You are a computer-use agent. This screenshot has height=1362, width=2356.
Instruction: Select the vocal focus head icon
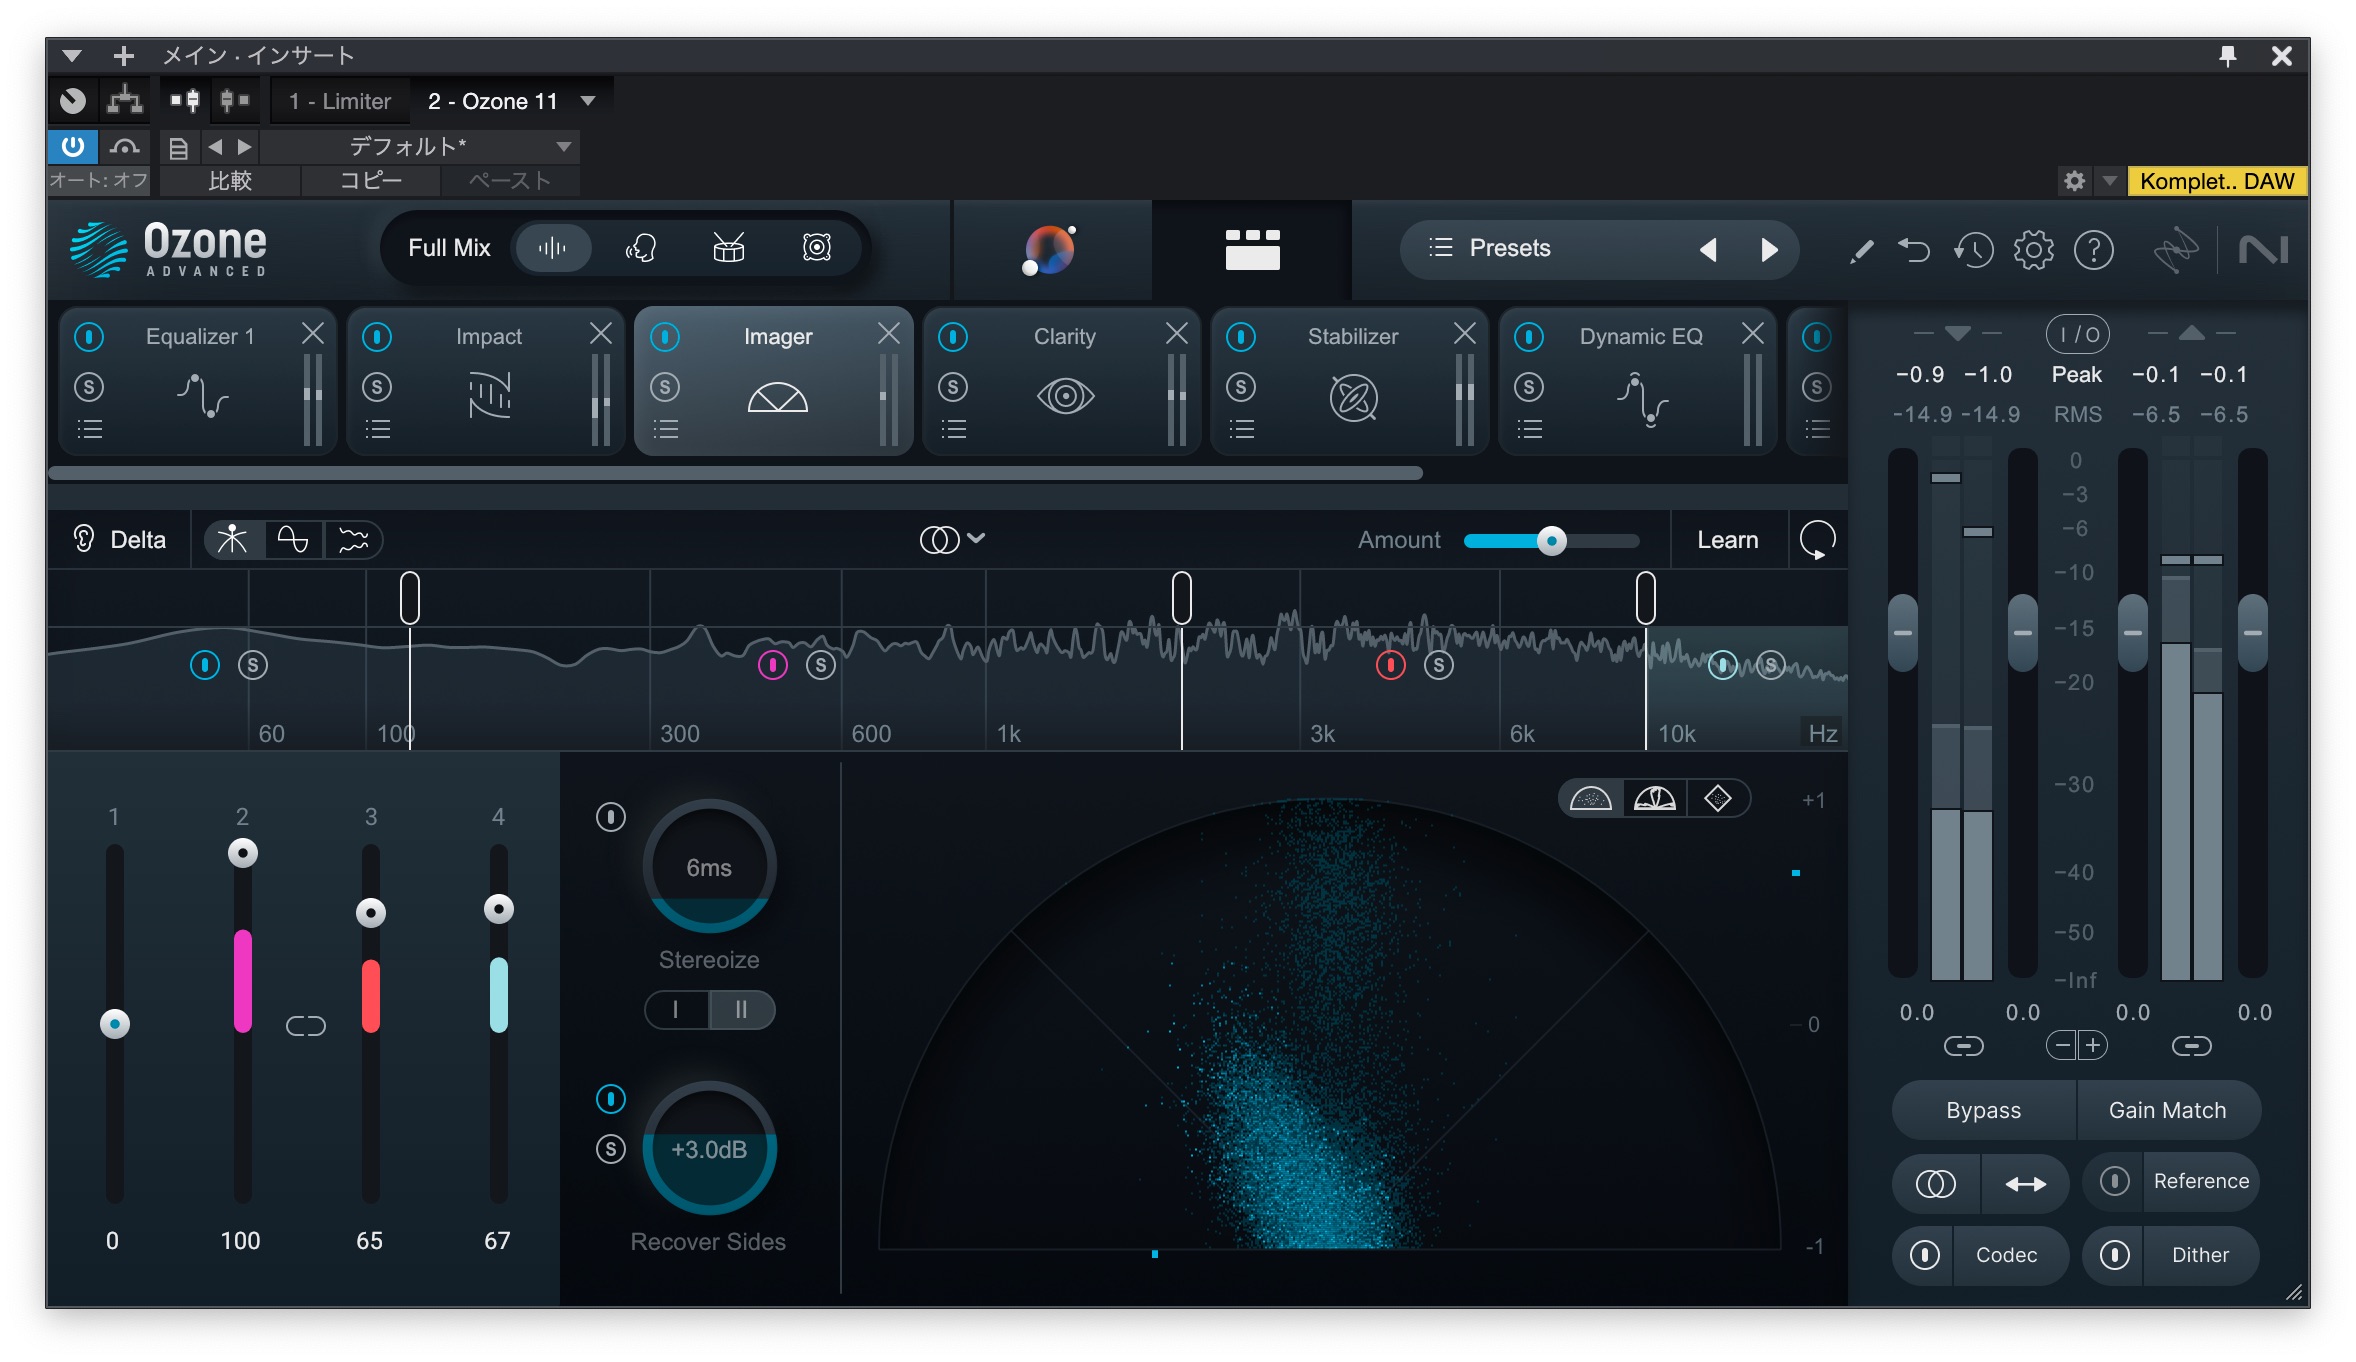point(640,248)
